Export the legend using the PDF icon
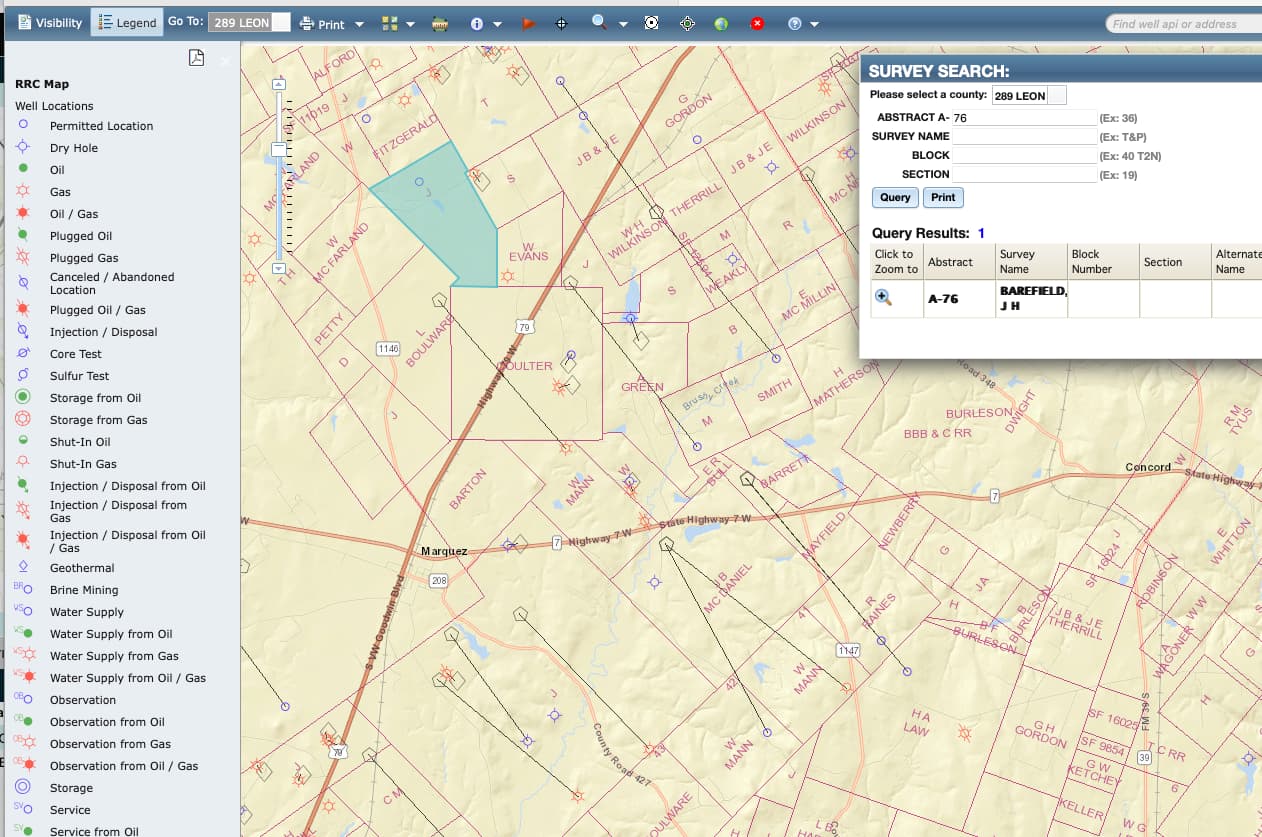 coord(196,58)
